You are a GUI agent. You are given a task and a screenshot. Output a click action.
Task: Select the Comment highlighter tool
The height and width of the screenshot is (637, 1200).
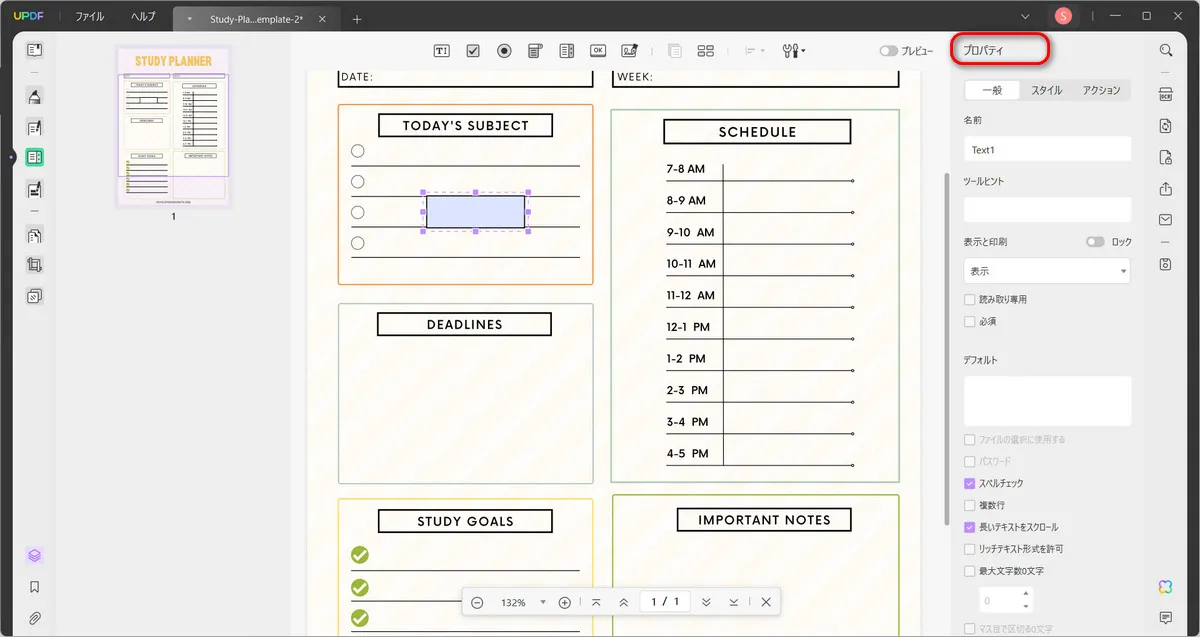[x=35, y=96]
